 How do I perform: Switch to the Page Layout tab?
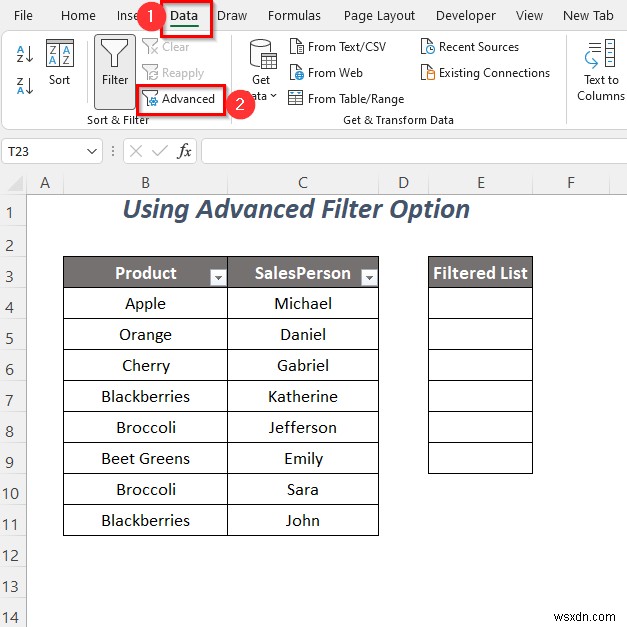tap(379, 16)
